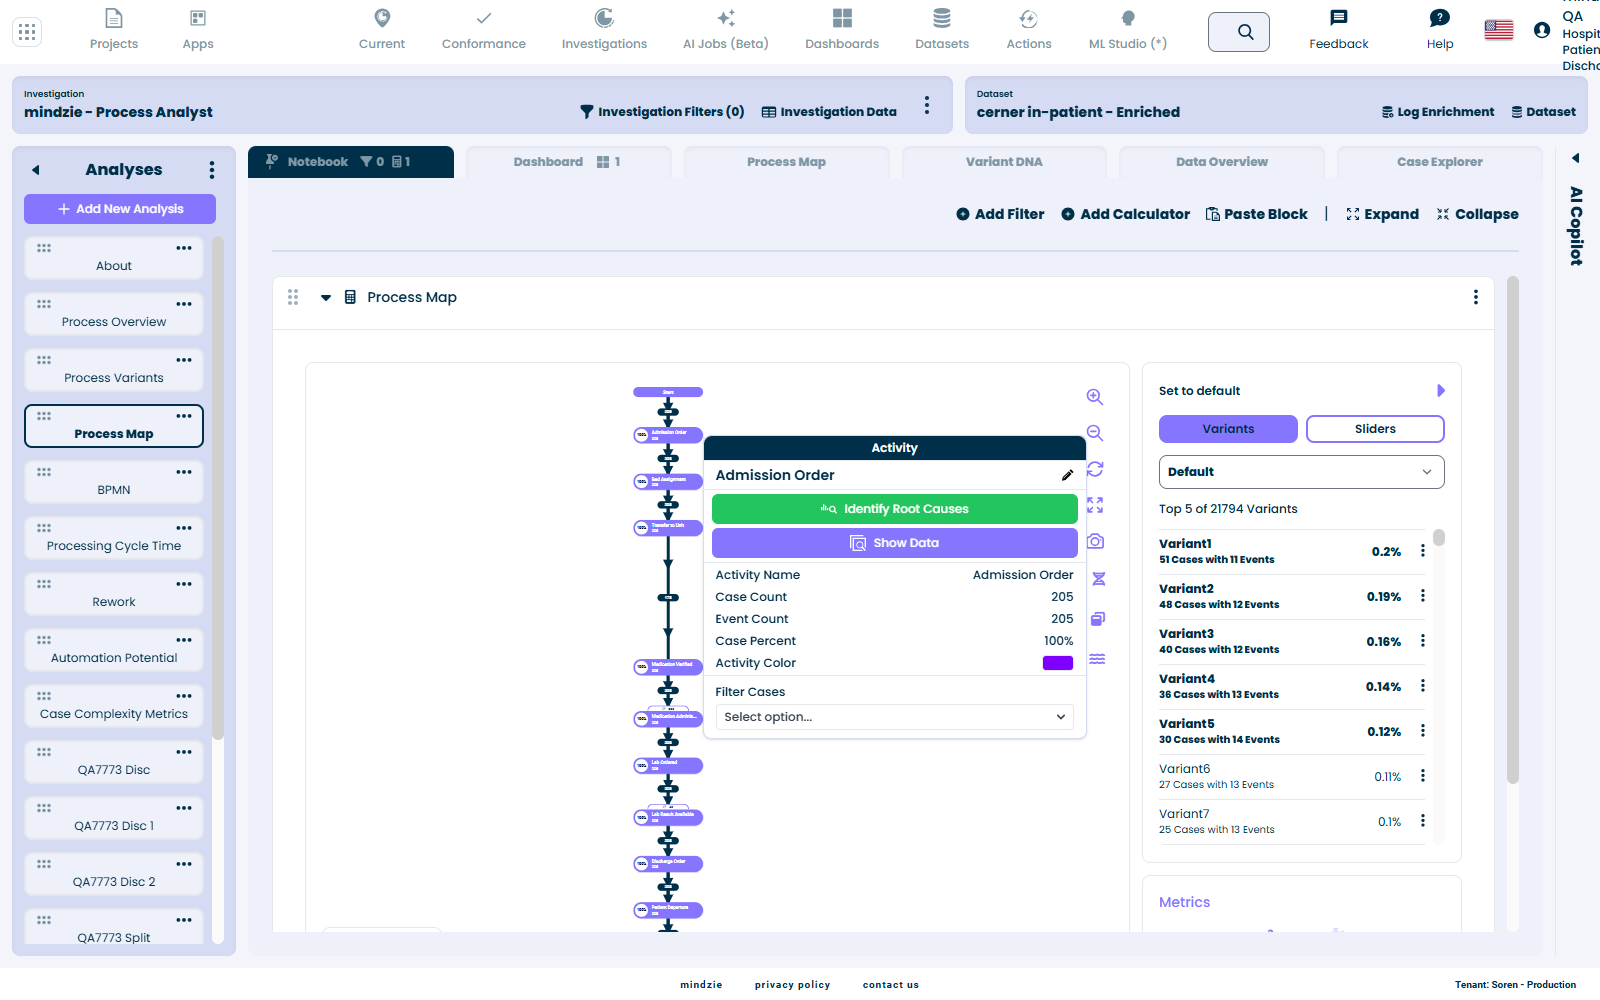Screen dimensions: 1600x1000
Task: Click Identify Root Causes button
Action: [x=894, y=509]
